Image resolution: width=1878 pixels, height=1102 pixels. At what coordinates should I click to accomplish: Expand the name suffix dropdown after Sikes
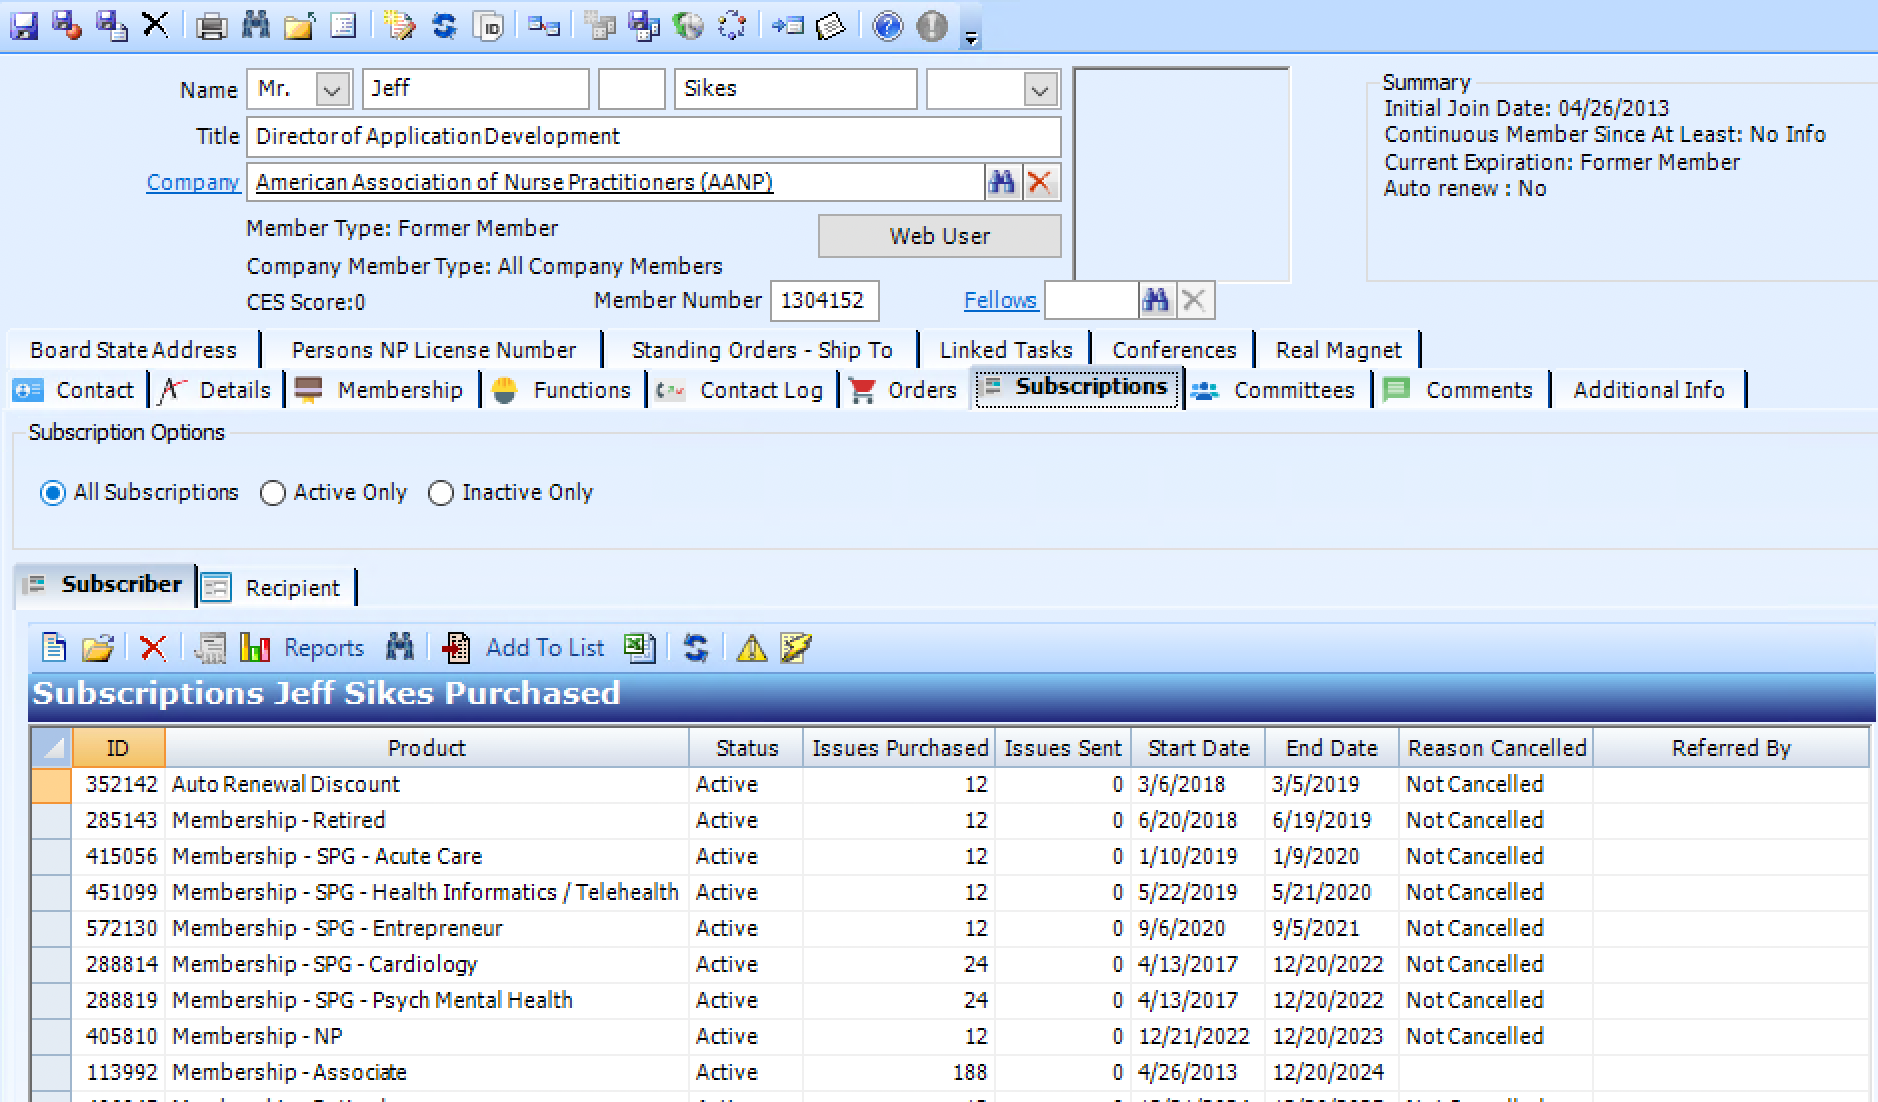(x=1040, y=89)
